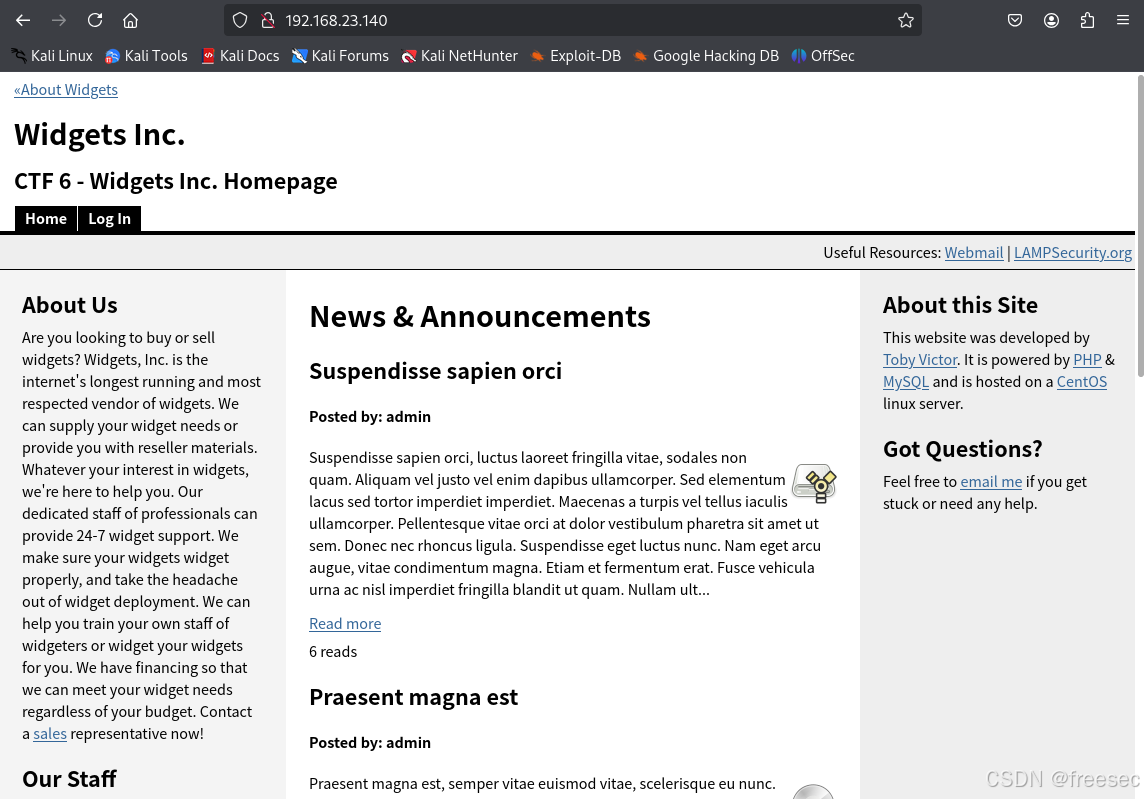Open the LAMPSecurity.org link
Screen dimensions: 1144x799
click(x=1072, y=252)
